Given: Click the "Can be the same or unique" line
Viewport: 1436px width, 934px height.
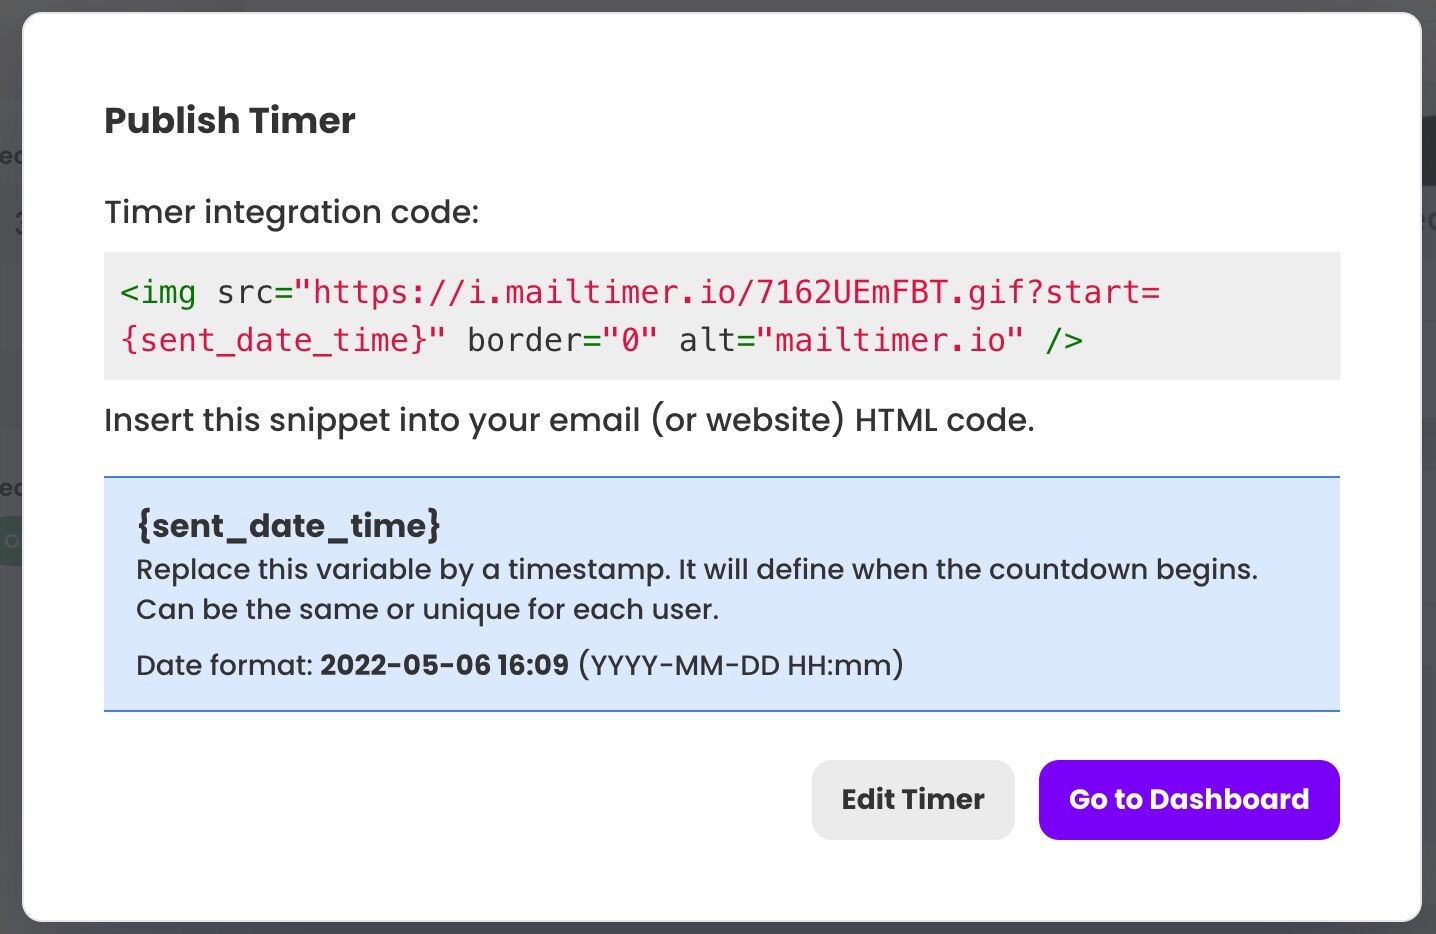Looking at the screenshot, I should (427, 610).
